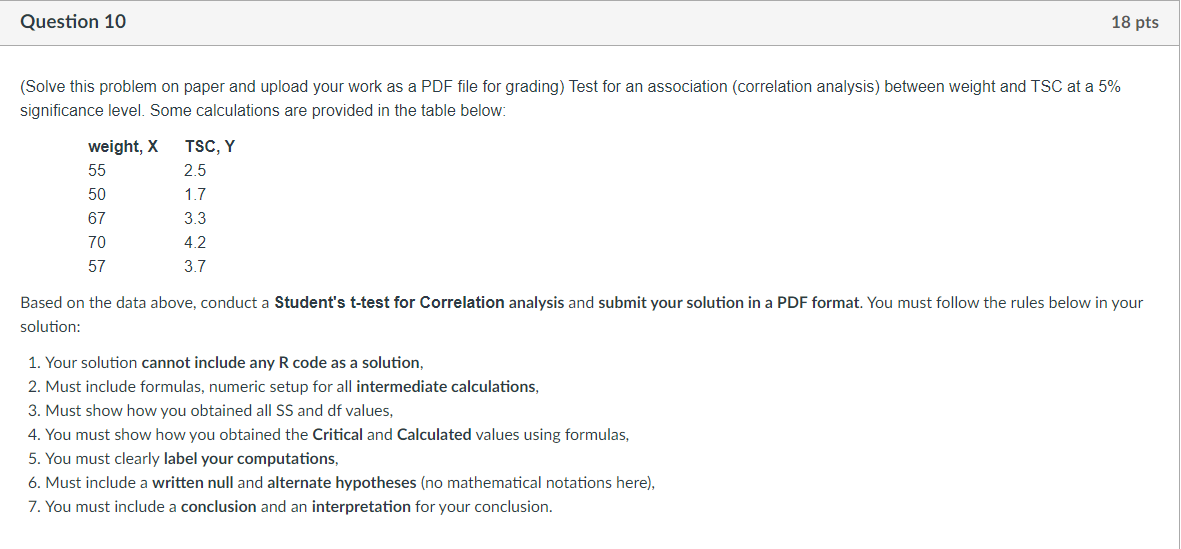Click TSC value 4.2 in table
The image size is (1181, 549).
195,243
